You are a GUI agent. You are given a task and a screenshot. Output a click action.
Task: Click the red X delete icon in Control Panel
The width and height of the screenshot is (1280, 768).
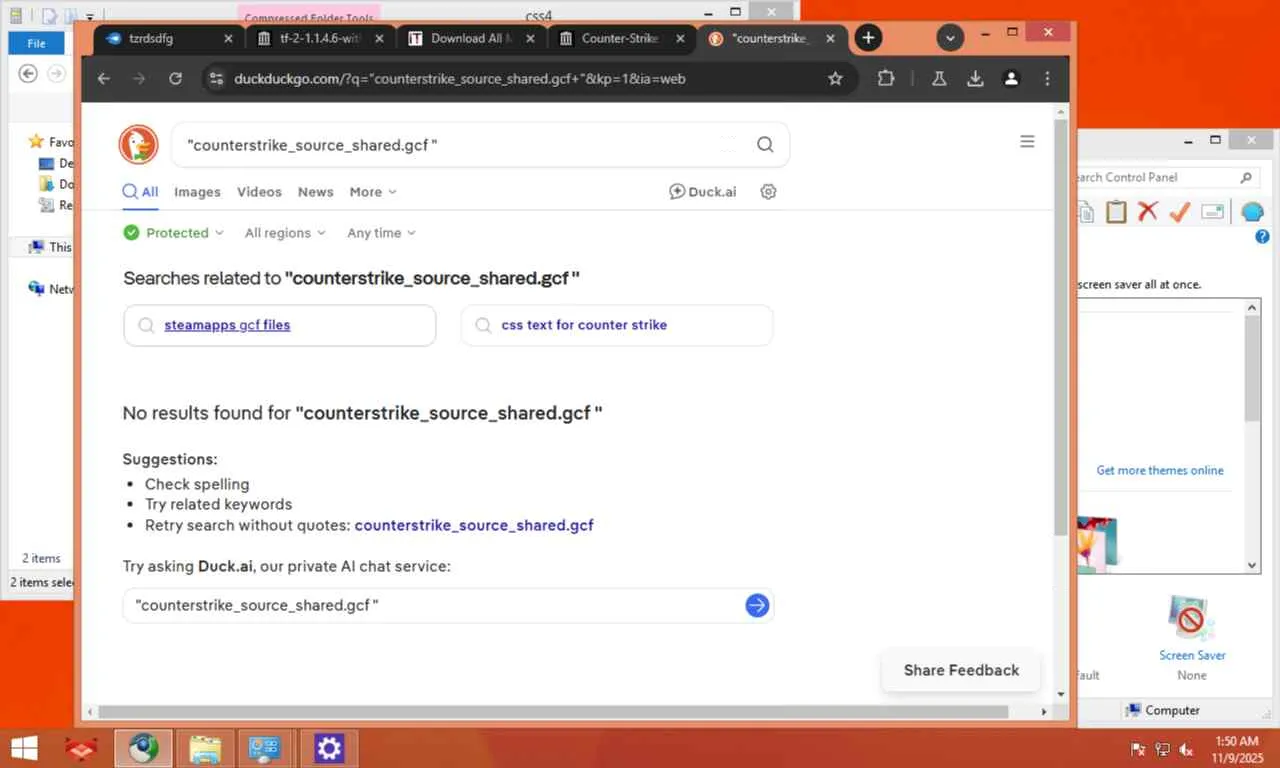(1148, 211)
